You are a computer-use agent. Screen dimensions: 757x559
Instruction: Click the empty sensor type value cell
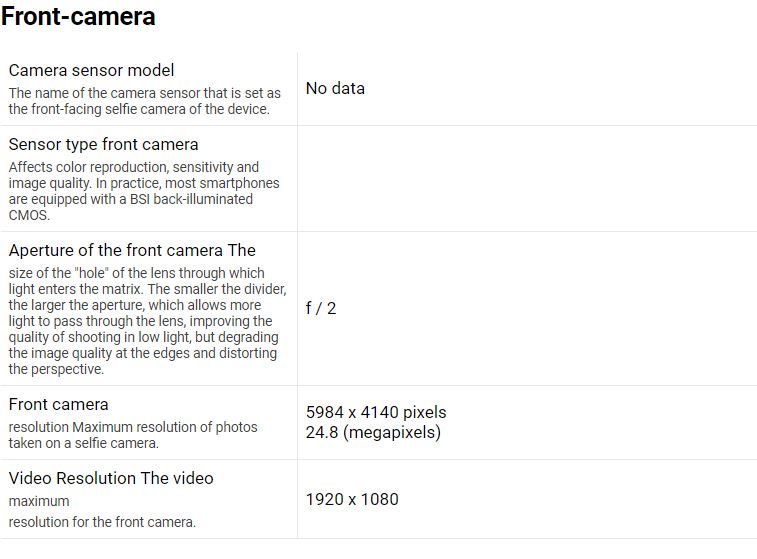pos(526,178)
